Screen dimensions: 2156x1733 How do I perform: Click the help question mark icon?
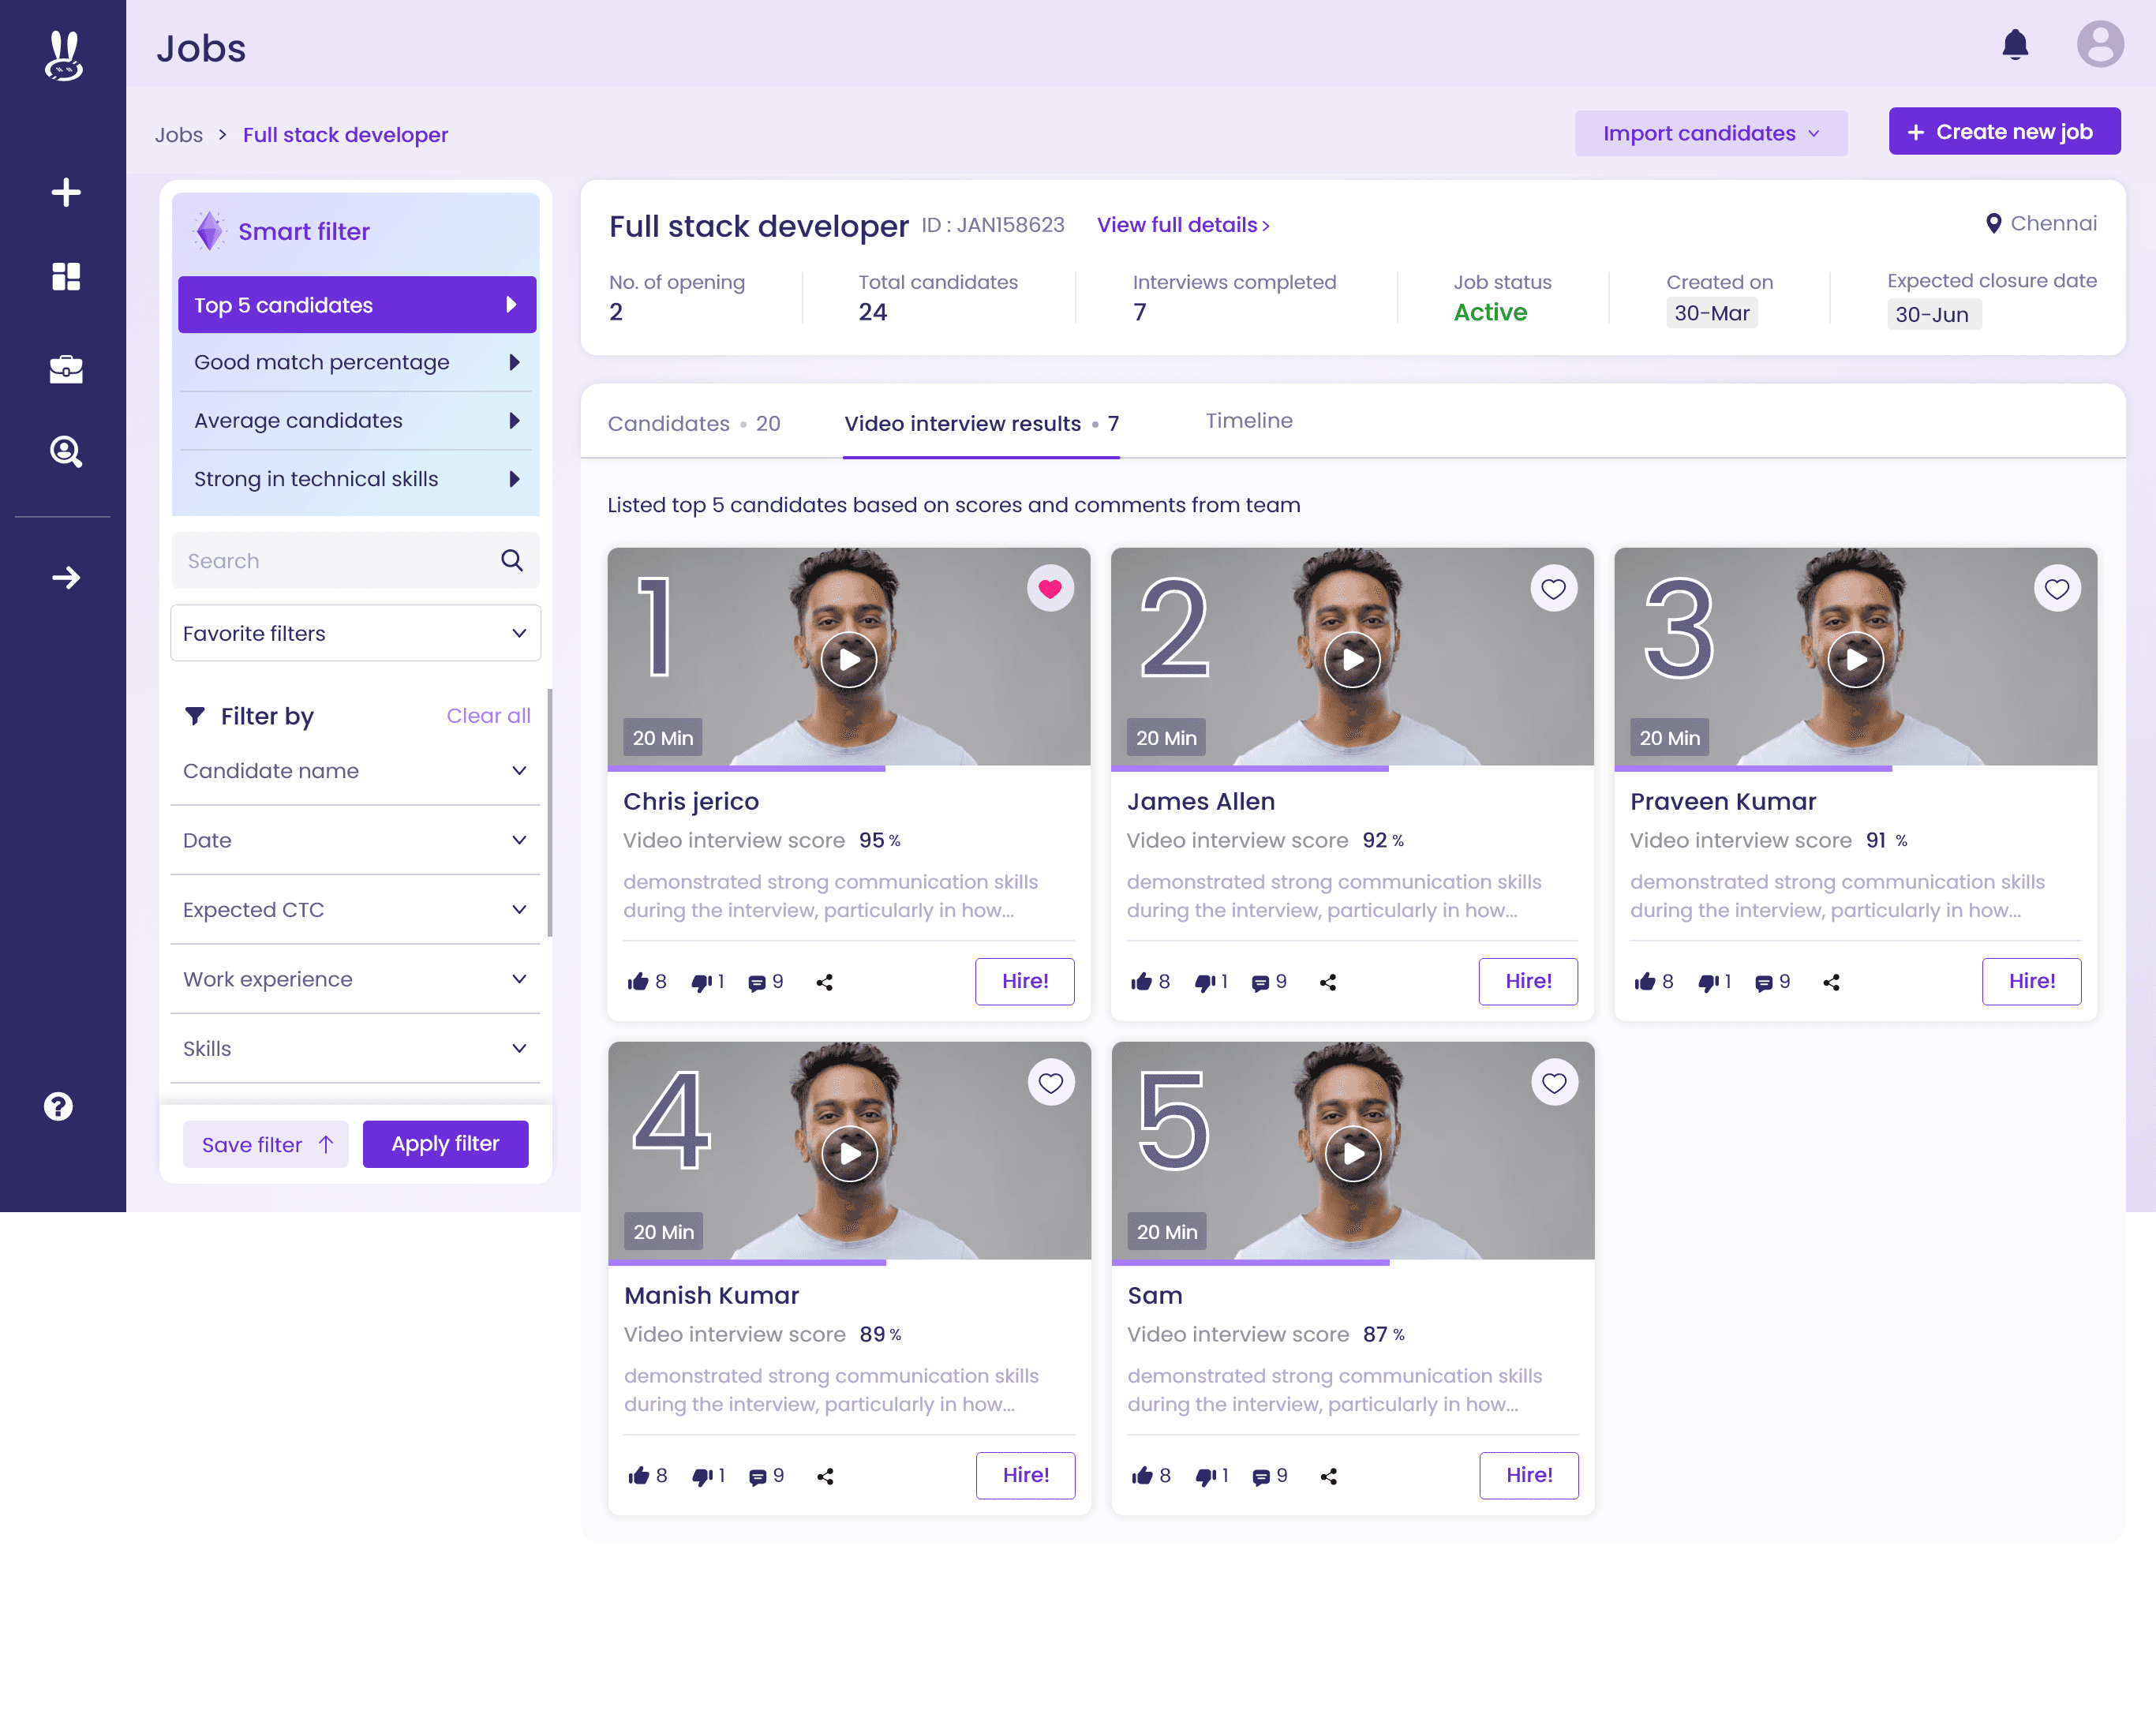[58, 1106]
